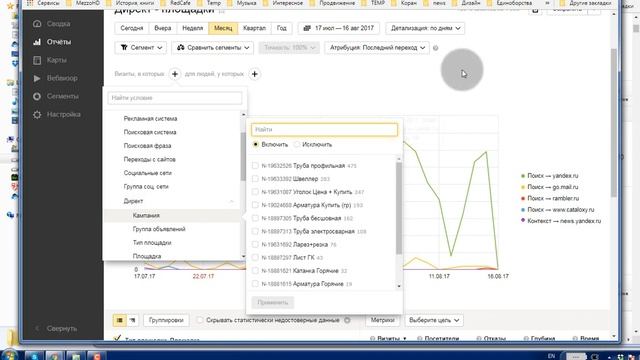Image resolution: width=640 pixels, height=360 pixels.
Task: Select Вчера period tab
Action: (x=162, y=28)
